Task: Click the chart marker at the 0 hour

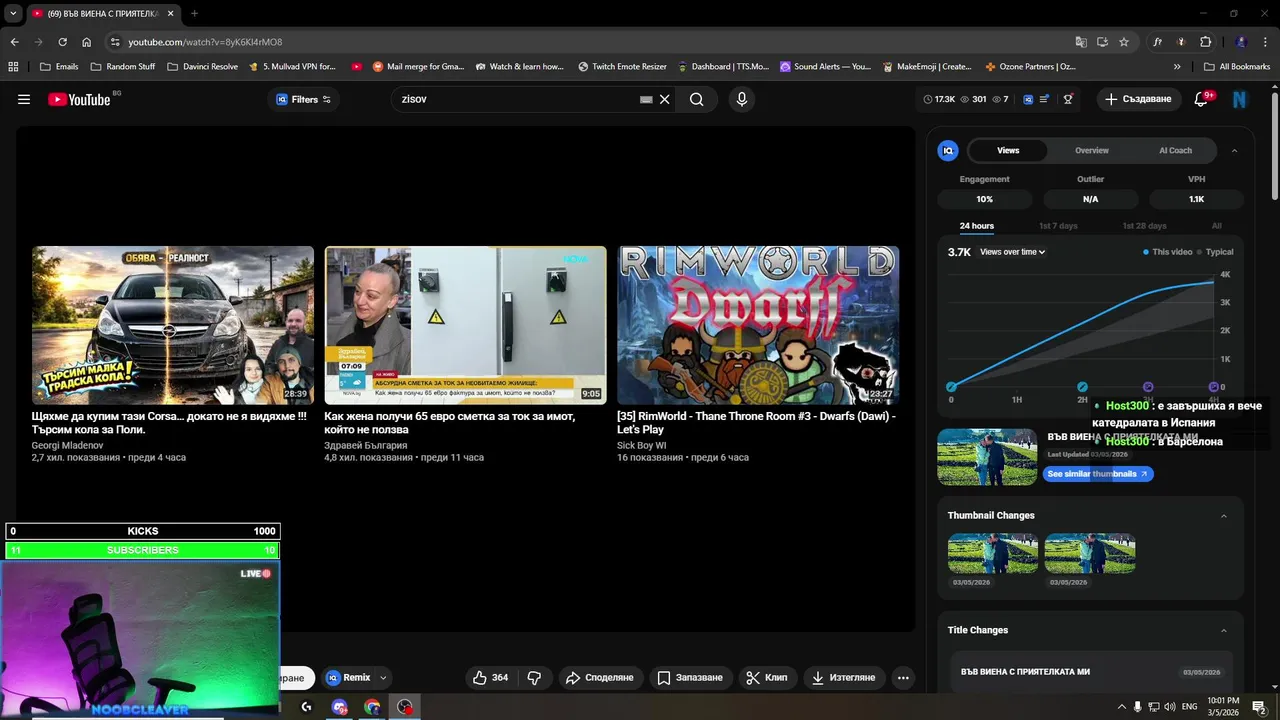Action: (x=951, y=387)
